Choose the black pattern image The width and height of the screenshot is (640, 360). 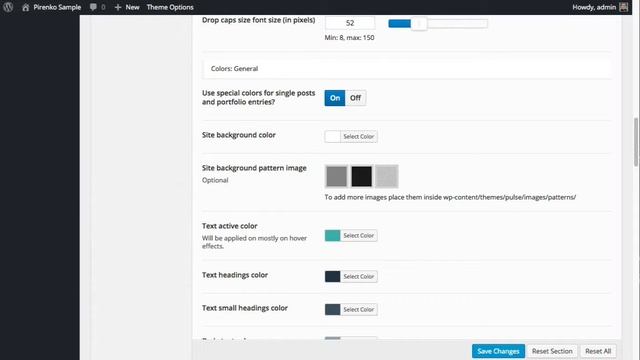coord(362,176)
